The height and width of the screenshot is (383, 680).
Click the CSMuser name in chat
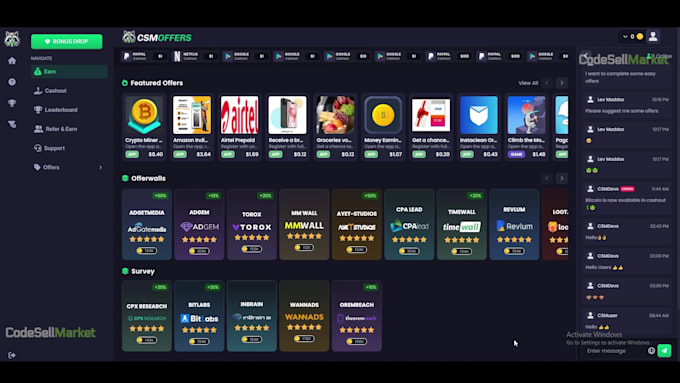coord(607,315)
